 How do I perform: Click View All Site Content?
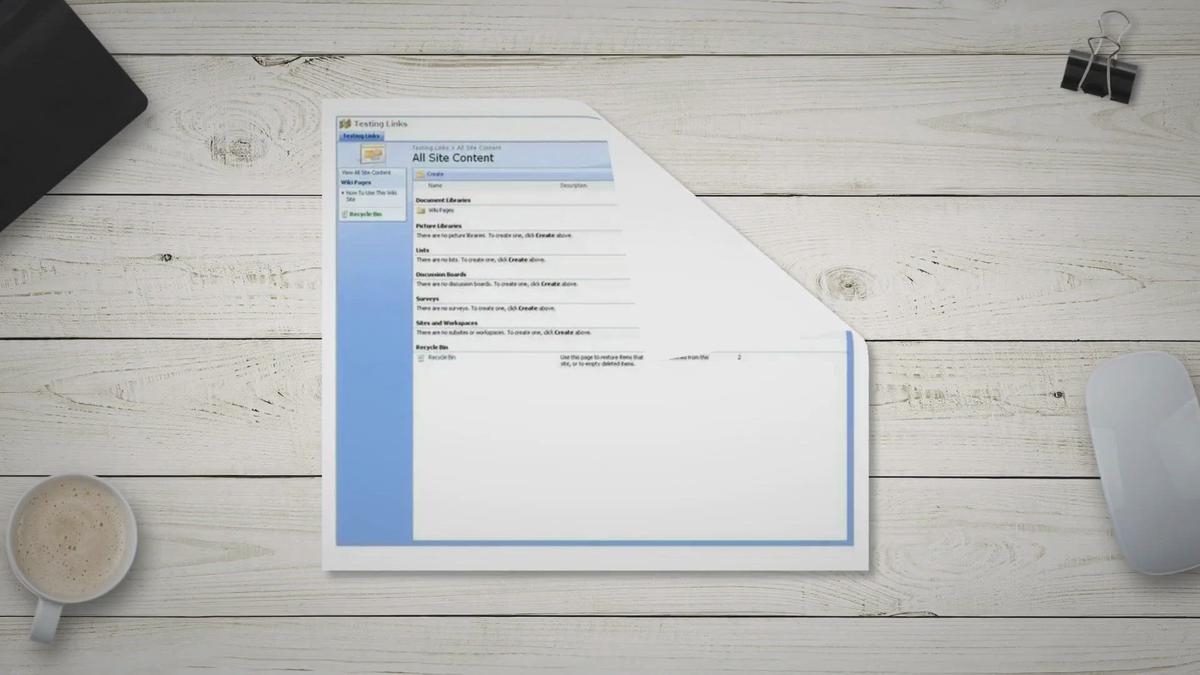tap(366, 172)
